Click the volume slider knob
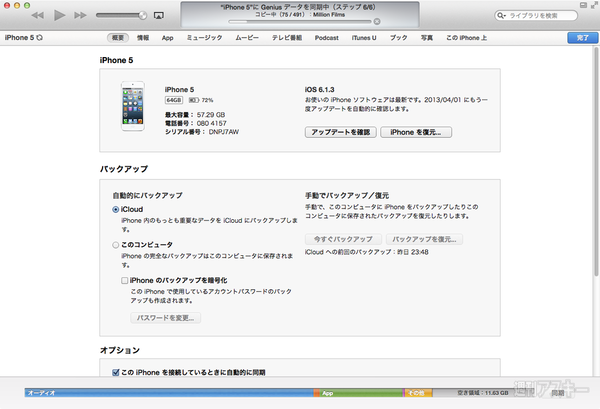 142,15
